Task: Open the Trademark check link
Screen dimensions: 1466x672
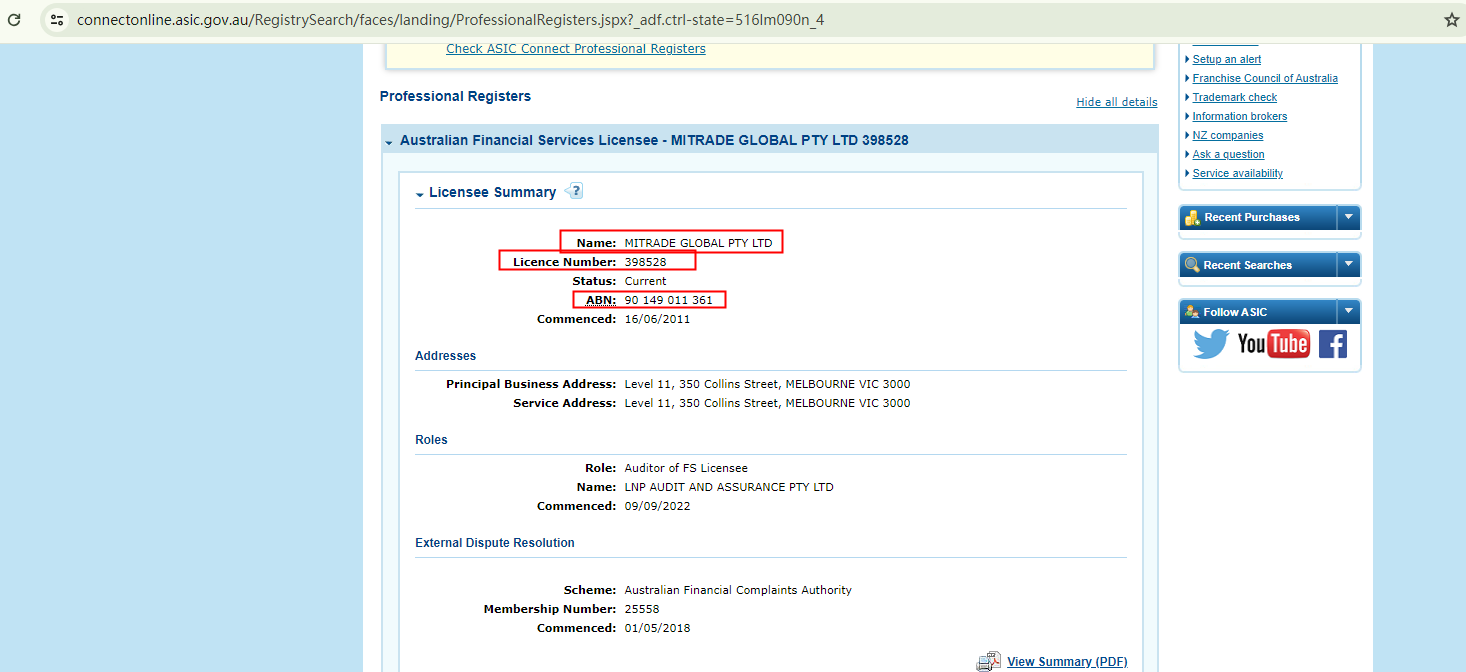Action: point(1235,97)
